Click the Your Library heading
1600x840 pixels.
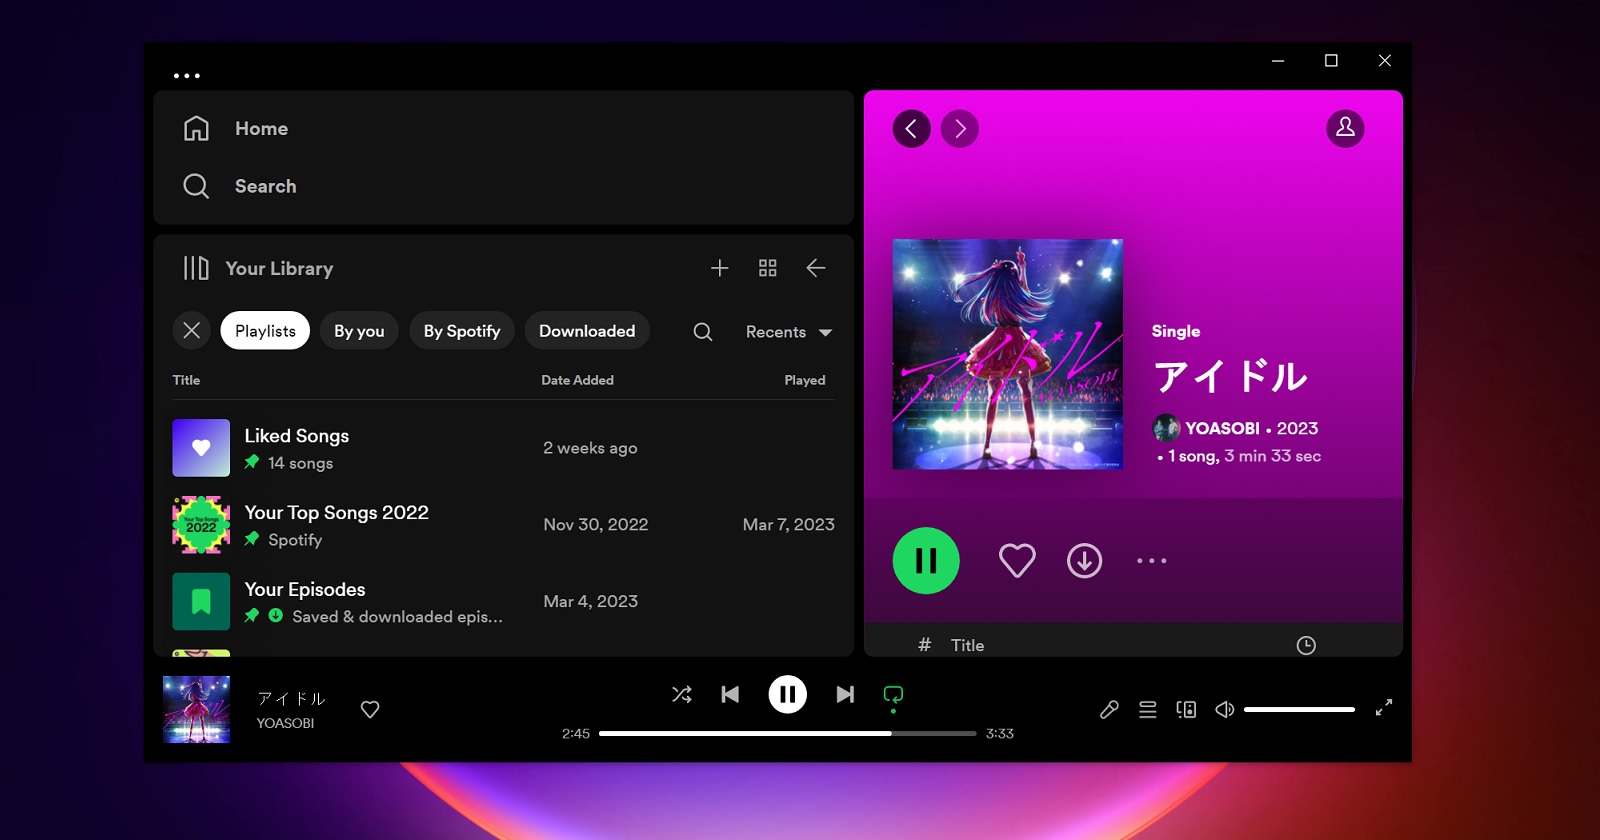(x=279, y=268)
